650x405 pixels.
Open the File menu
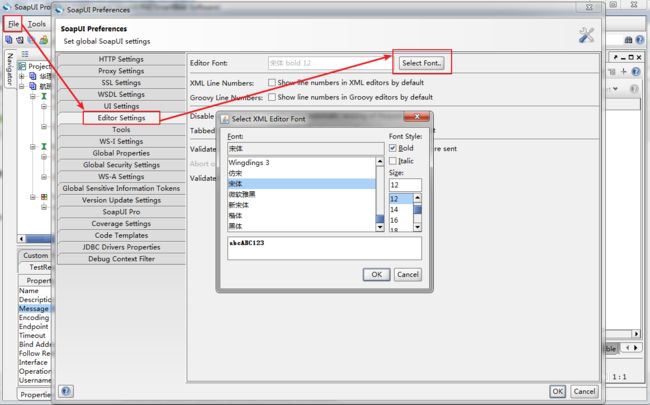point(13,24)
